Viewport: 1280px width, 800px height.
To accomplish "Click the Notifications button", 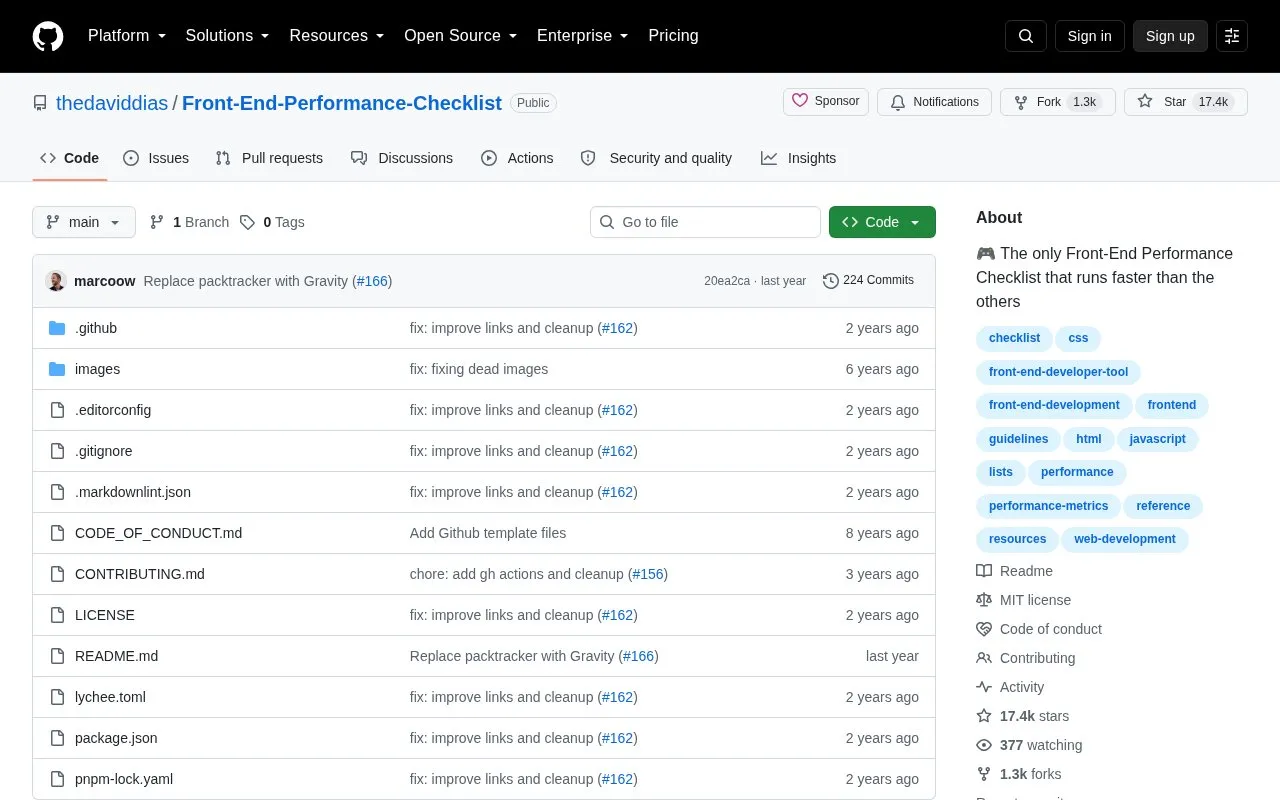I will click(x=934, y=102).
